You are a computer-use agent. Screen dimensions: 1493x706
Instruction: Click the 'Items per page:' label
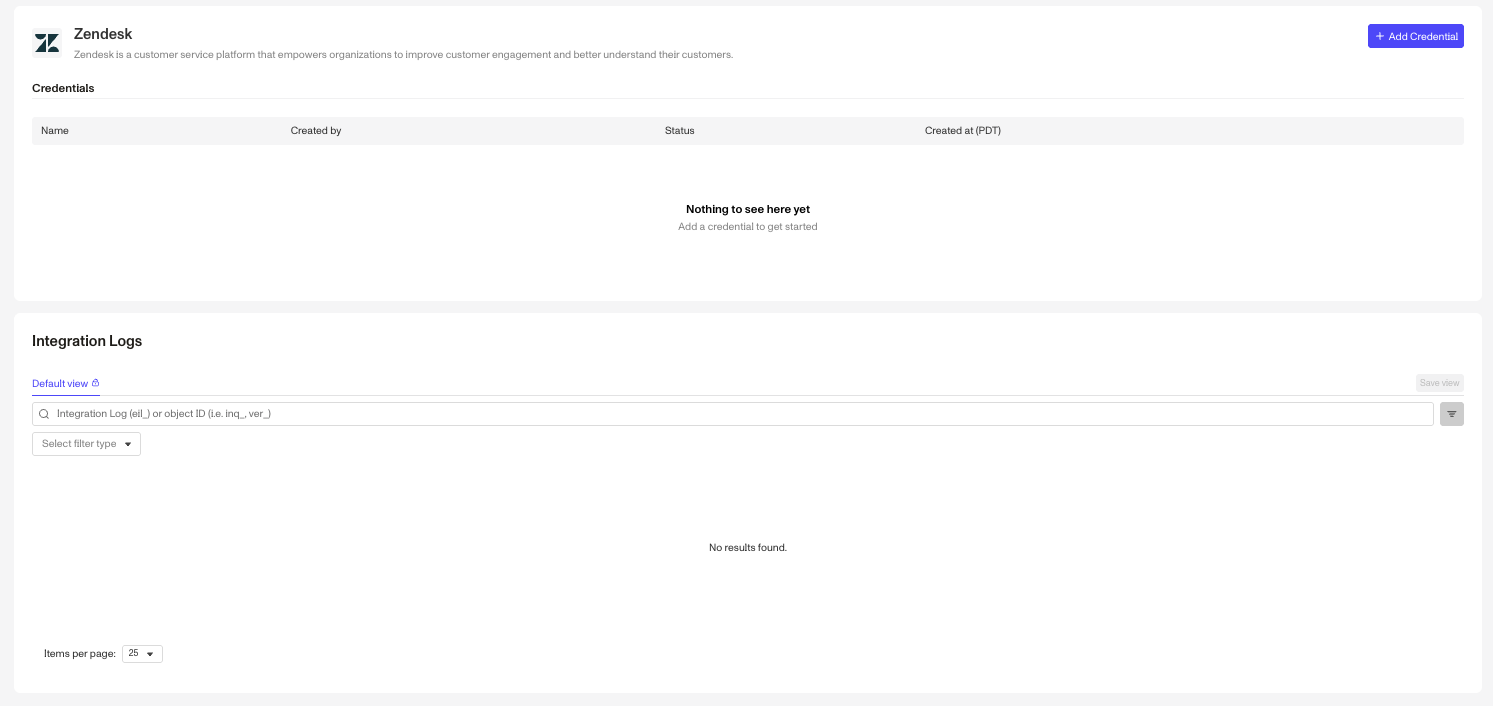(80, 654)
